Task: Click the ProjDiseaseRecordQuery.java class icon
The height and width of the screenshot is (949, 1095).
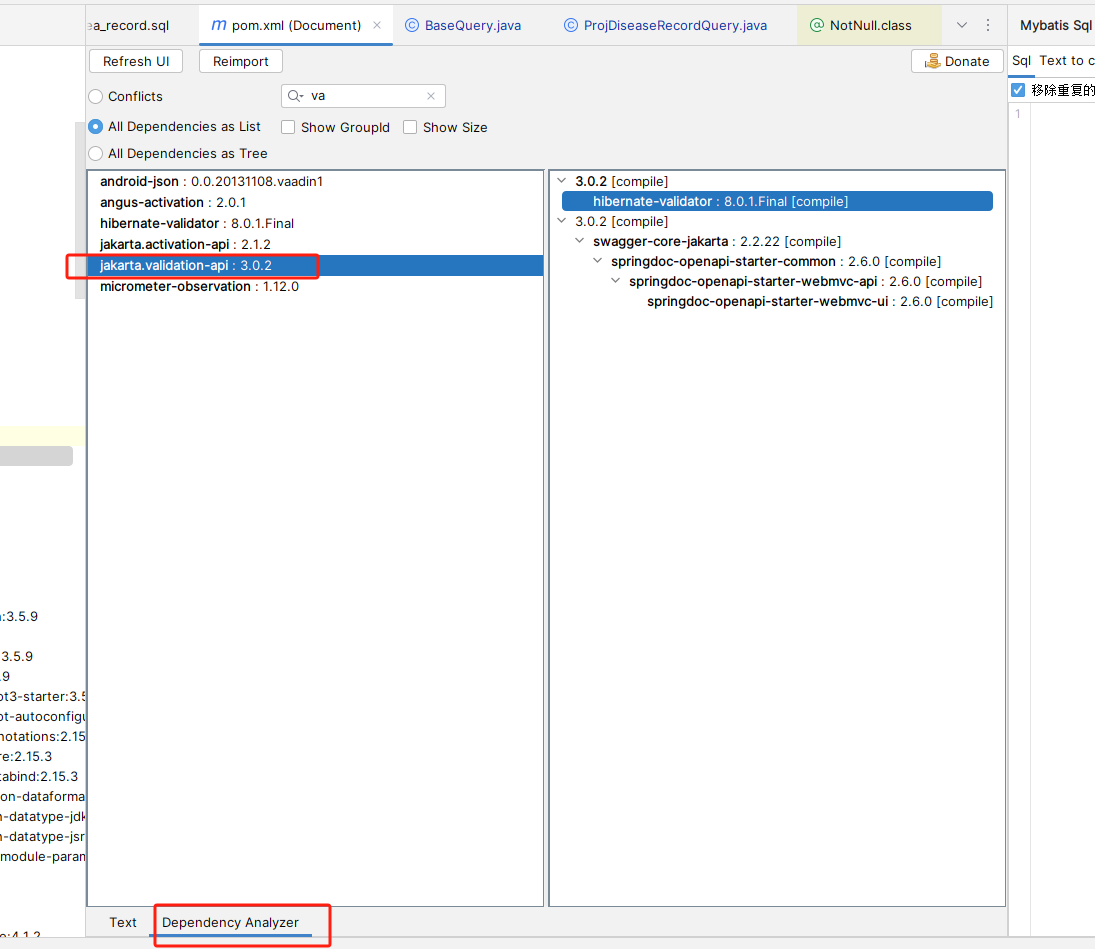Action: point(570,25)
